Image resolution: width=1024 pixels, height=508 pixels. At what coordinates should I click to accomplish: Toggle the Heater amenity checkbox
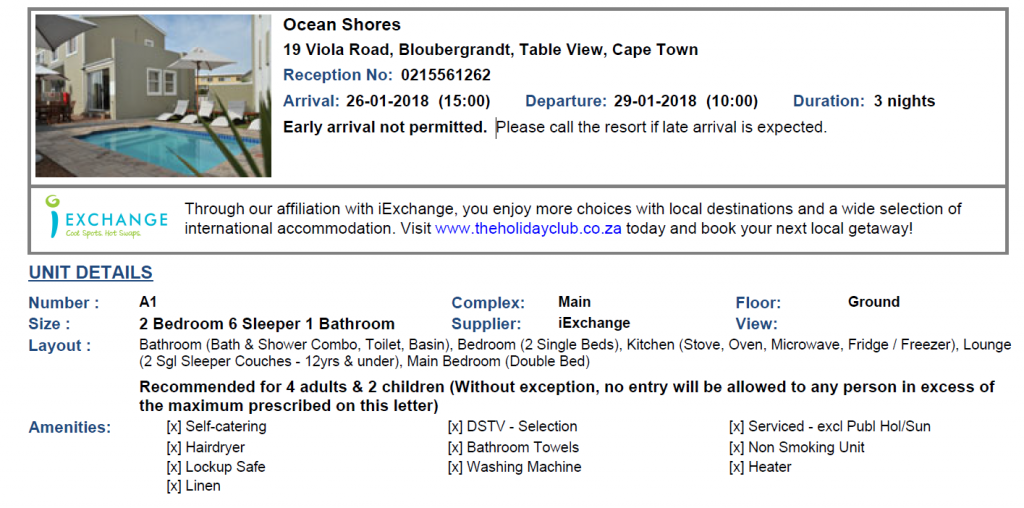pos(737,468)
